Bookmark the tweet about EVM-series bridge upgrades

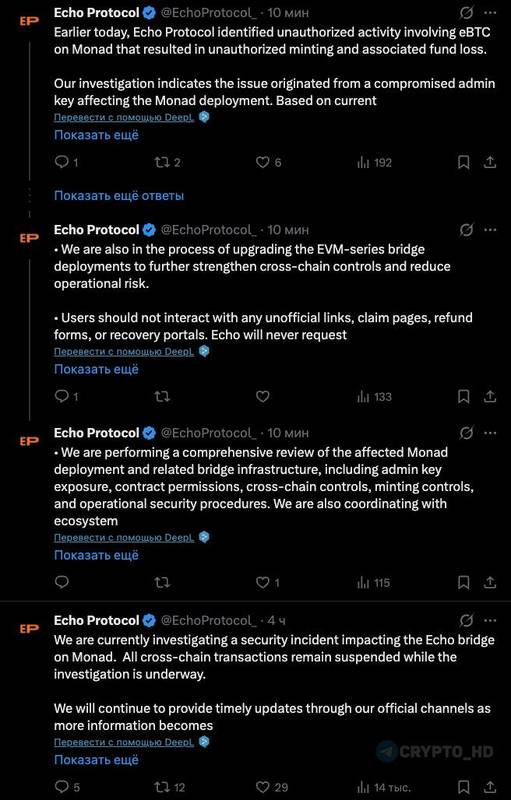coord(464,396)
